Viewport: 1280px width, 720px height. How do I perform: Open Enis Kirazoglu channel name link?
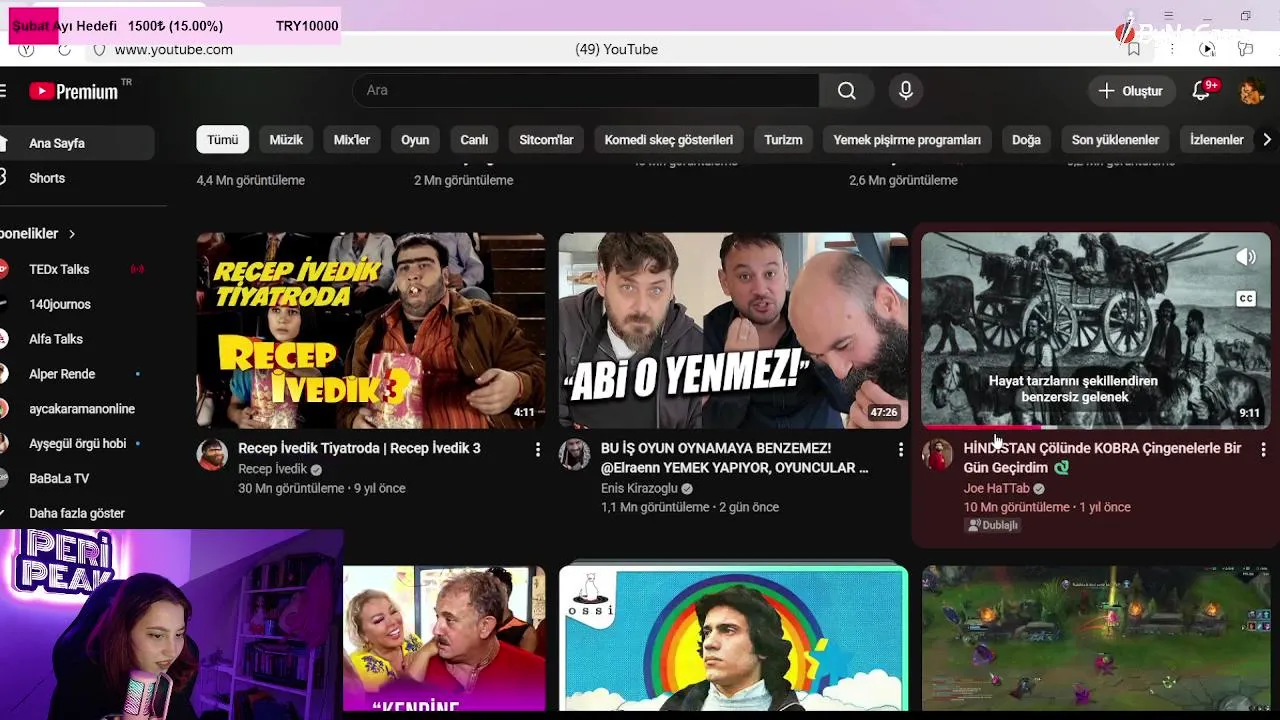(x=639, y=488)
